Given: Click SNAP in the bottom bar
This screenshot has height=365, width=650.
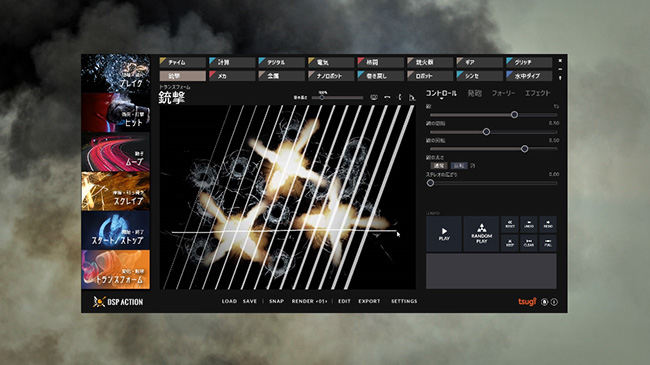Looking at the screenshot, I should [276, 302].
